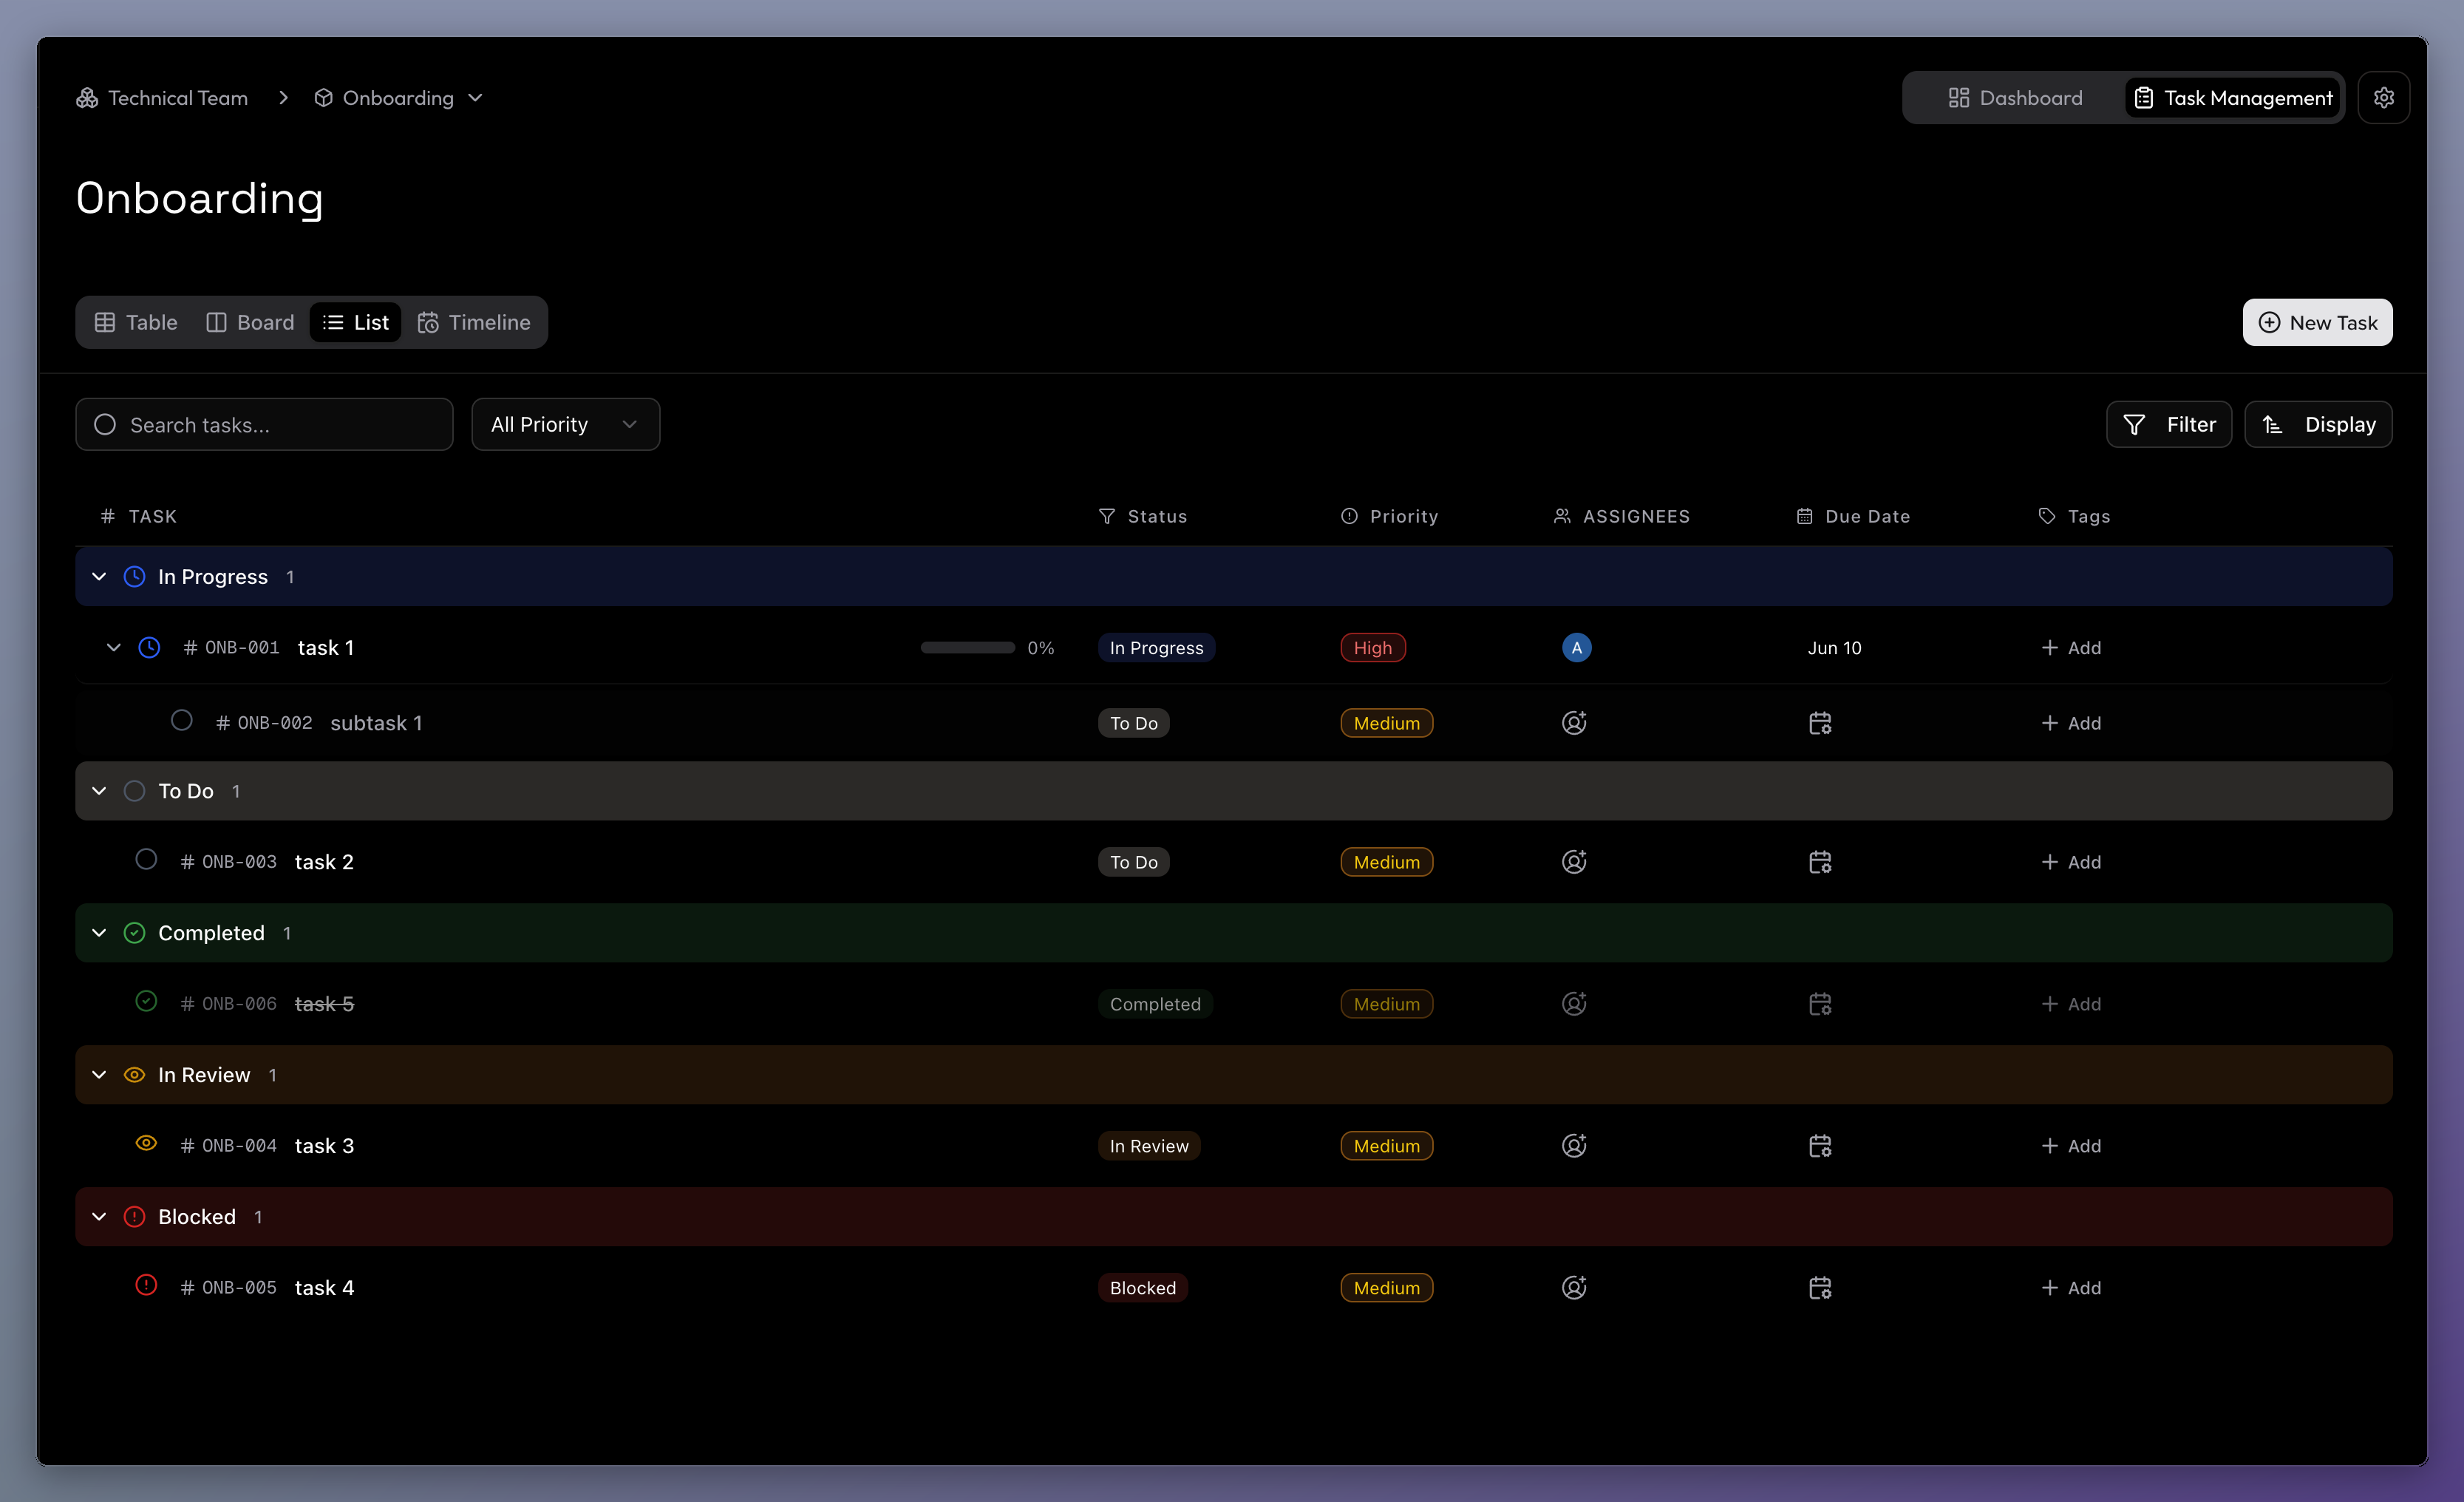2464x1502 pixels.
Task: Click the In Progress group clock icon
Action: tap(134, 577)
